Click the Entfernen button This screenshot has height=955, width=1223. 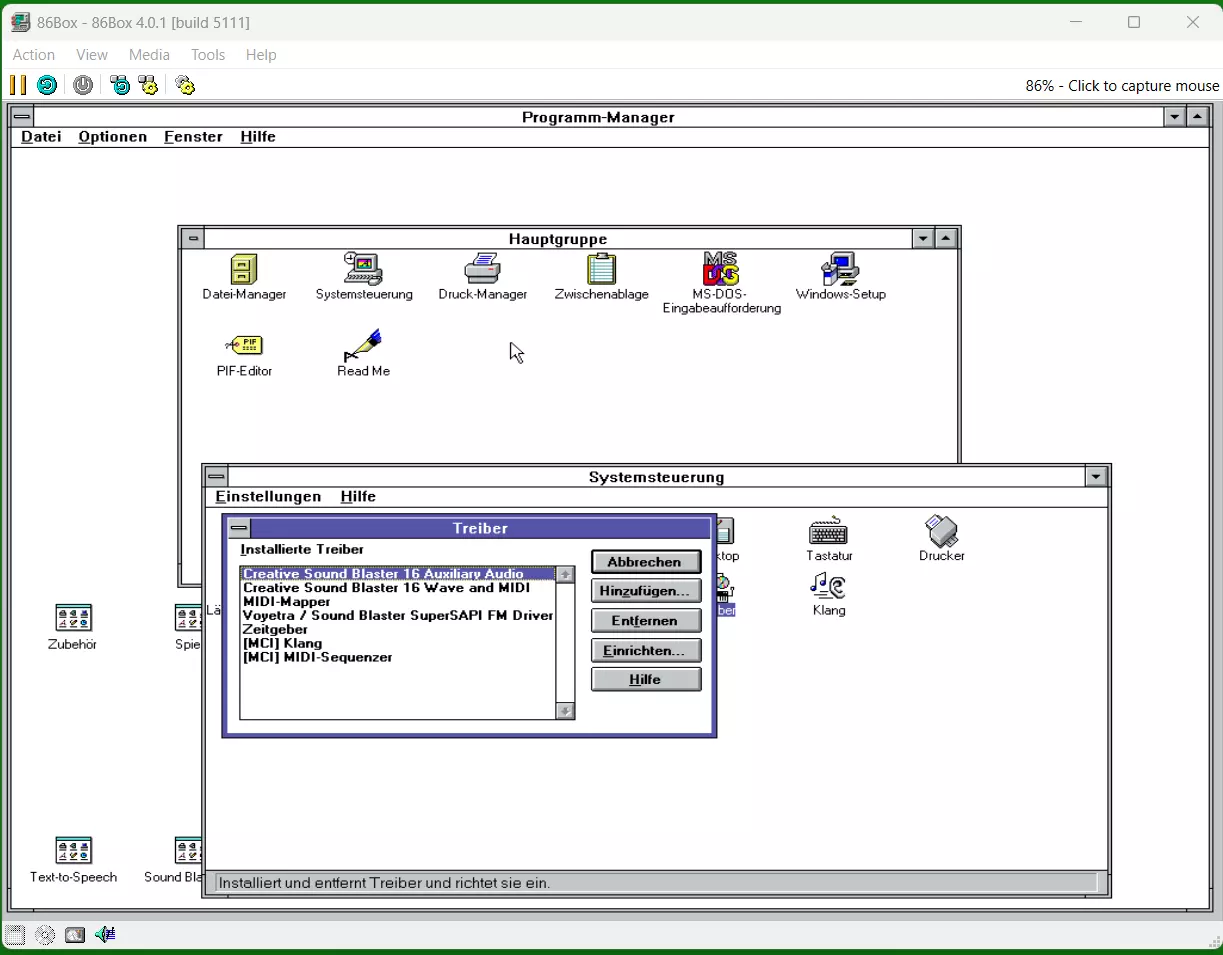(646, 621)
